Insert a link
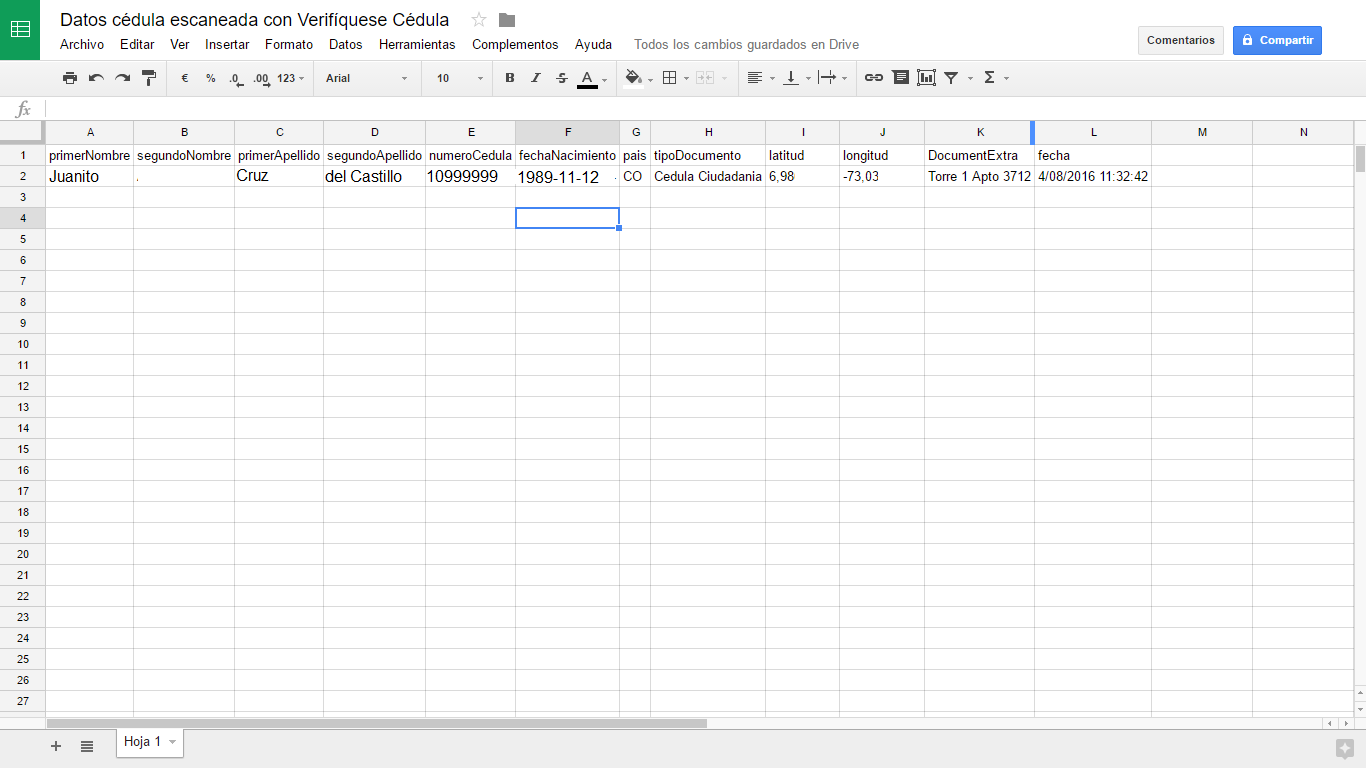This screenshot has width=1366, height=768. pyautogui.click(x=874, y=78)
